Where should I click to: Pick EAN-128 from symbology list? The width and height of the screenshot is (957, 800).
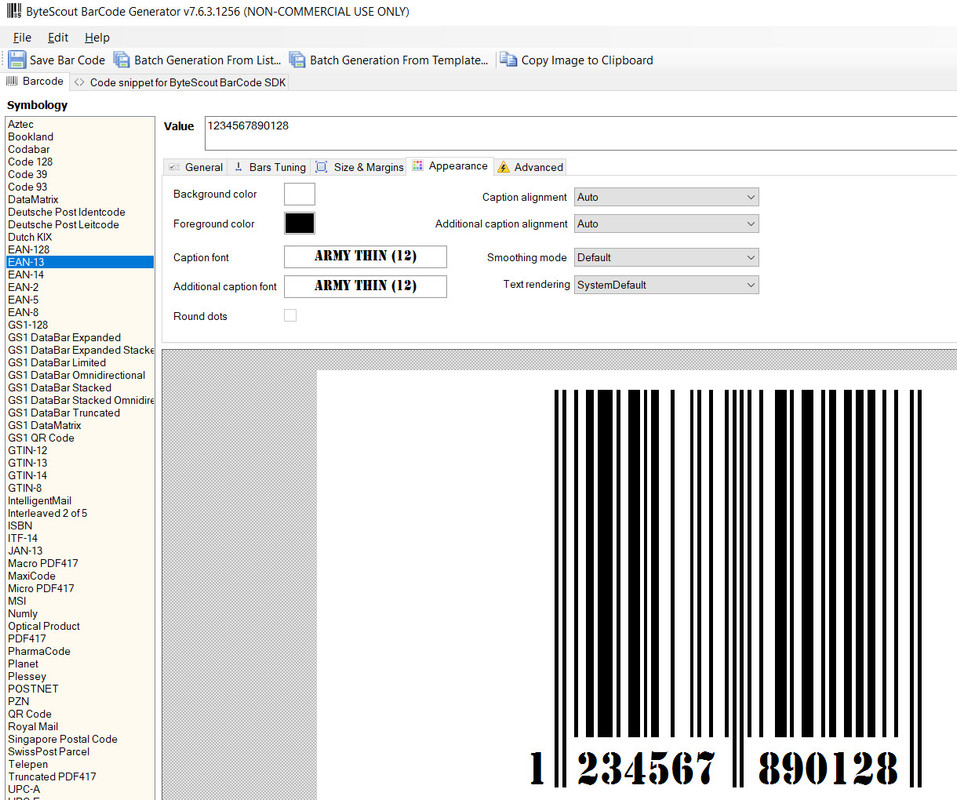pos(29,250)
